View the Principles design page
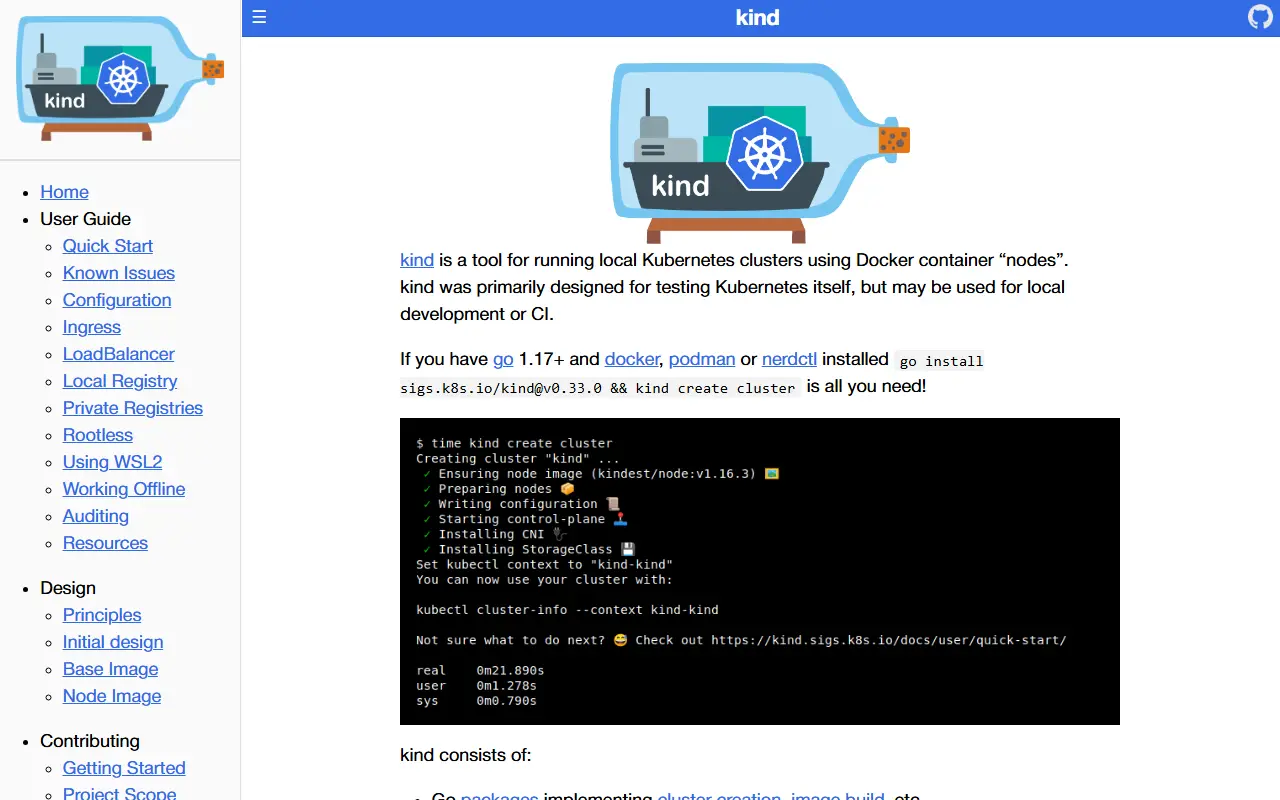Image resolution: width=1280 pixels, height=800 pixels. click(102, 615)
